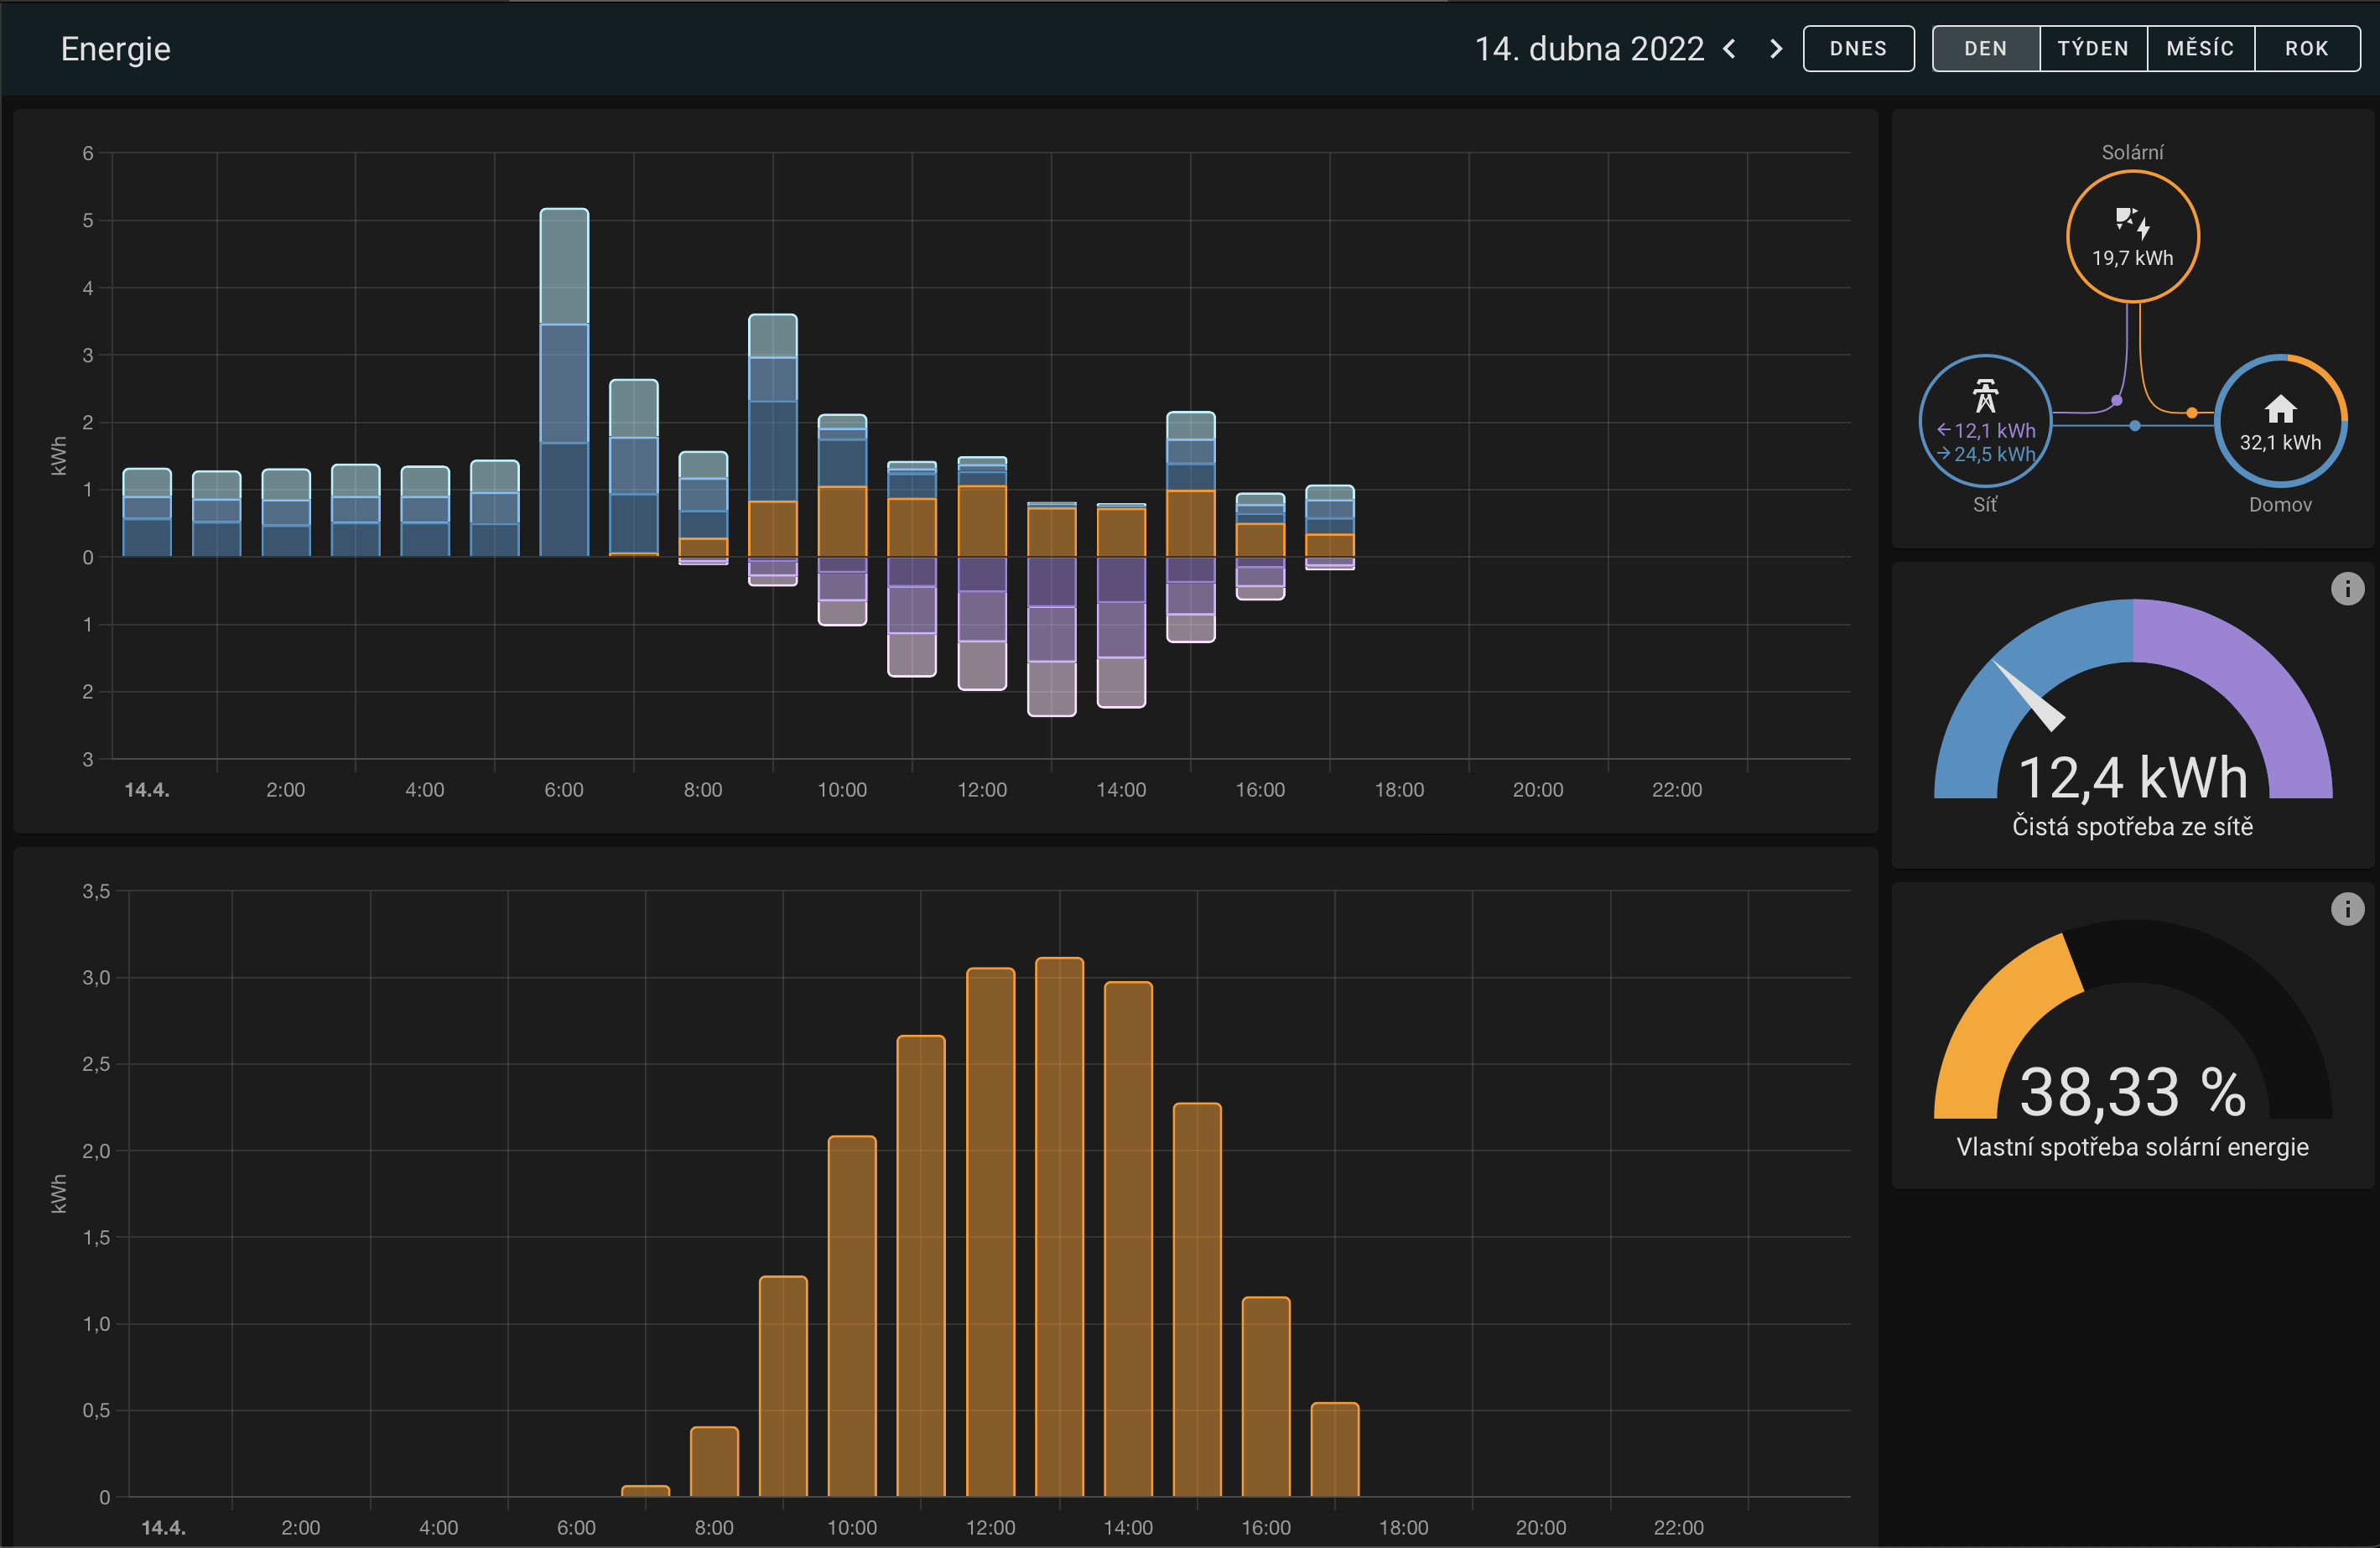Go to next day with right chevron
This screenshot has width=2380, height=1548.
click(1776, 49)
